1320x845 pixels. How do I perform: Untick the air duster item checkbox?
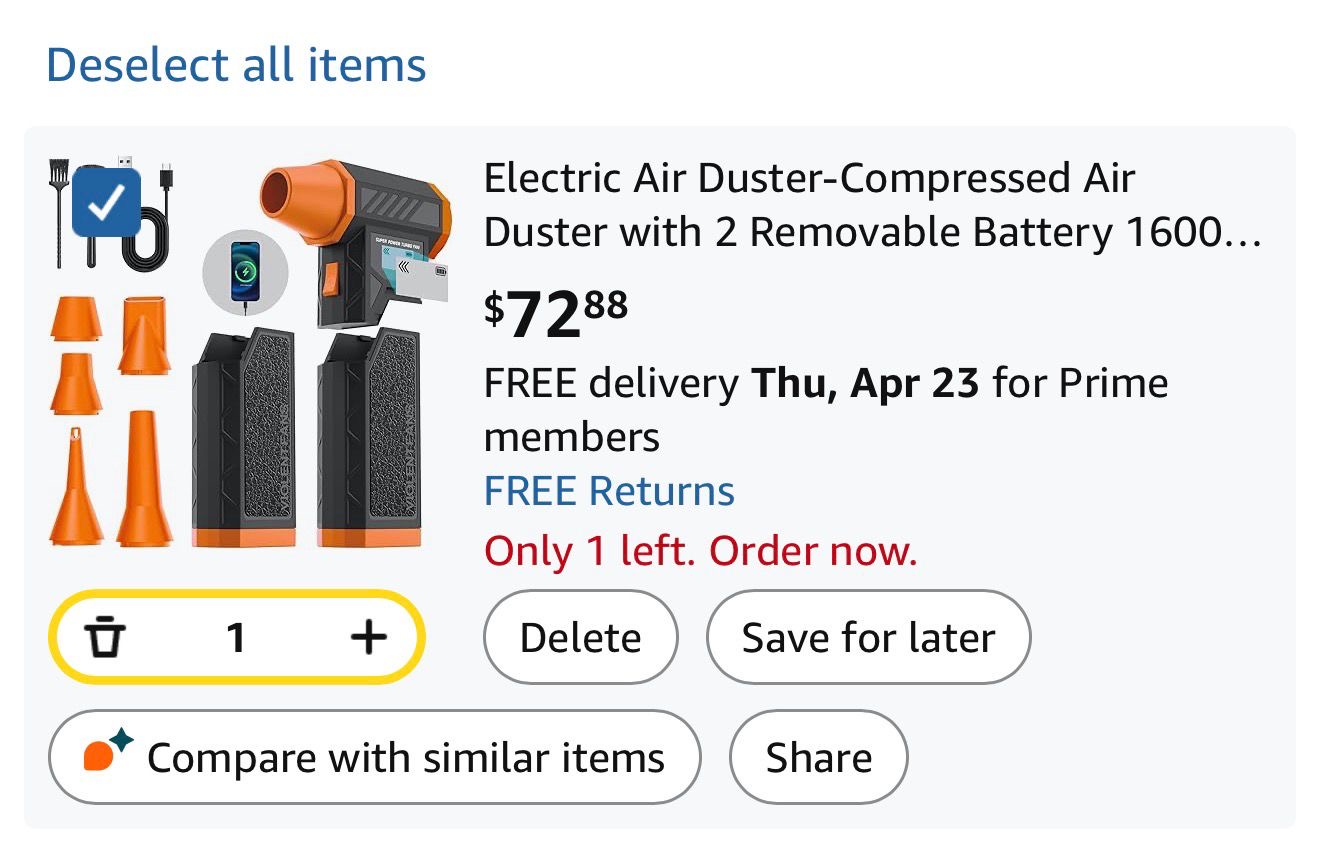106,203
